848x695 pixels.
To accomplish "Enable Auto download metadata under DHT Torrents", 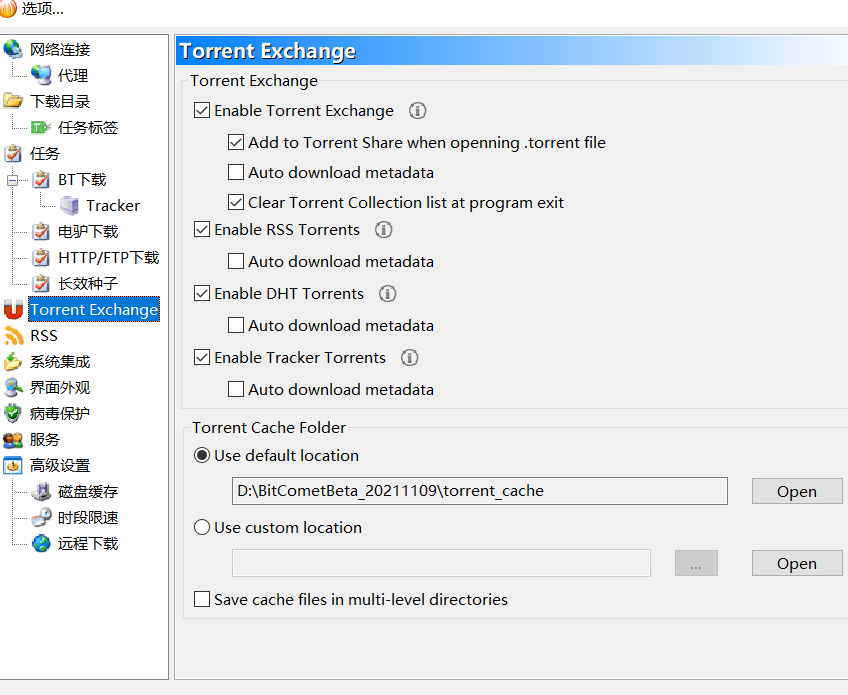I will [x=236, y=326].
